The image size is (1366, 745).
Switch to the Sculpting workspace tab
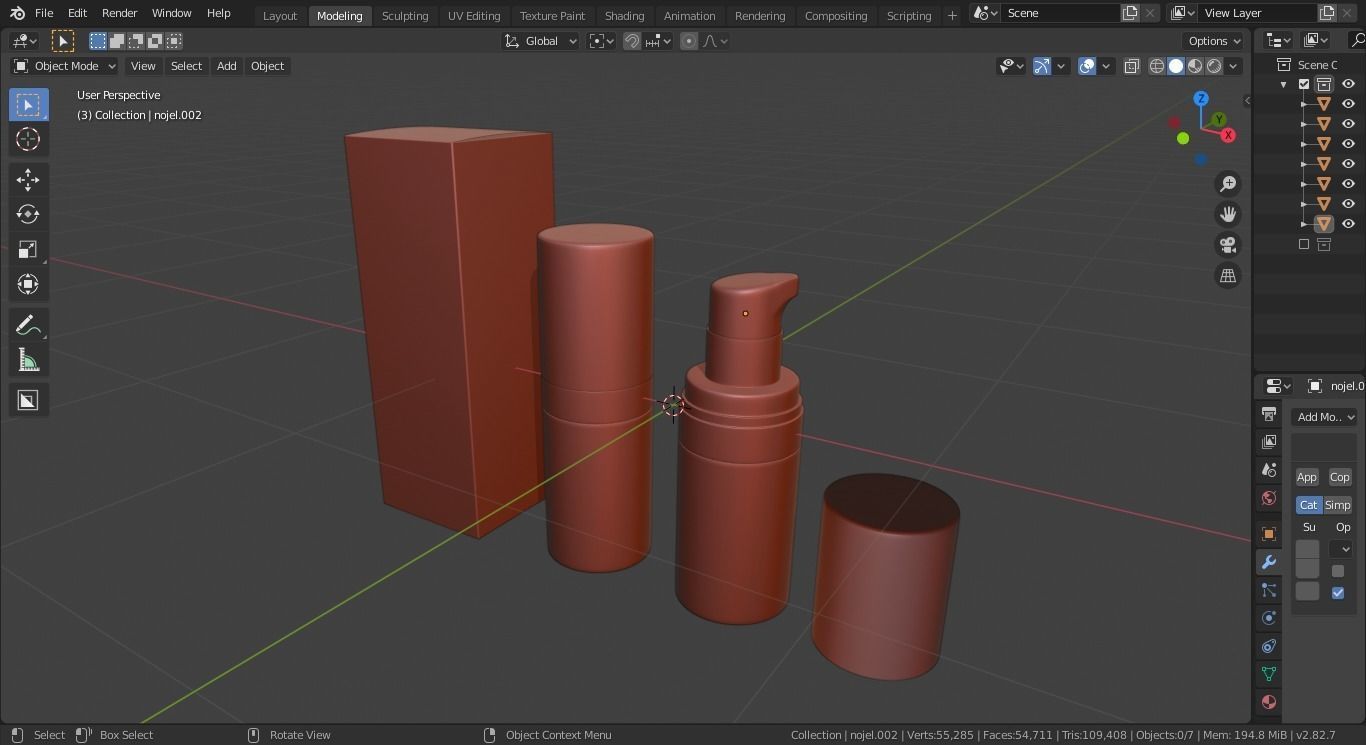[405, 15]
